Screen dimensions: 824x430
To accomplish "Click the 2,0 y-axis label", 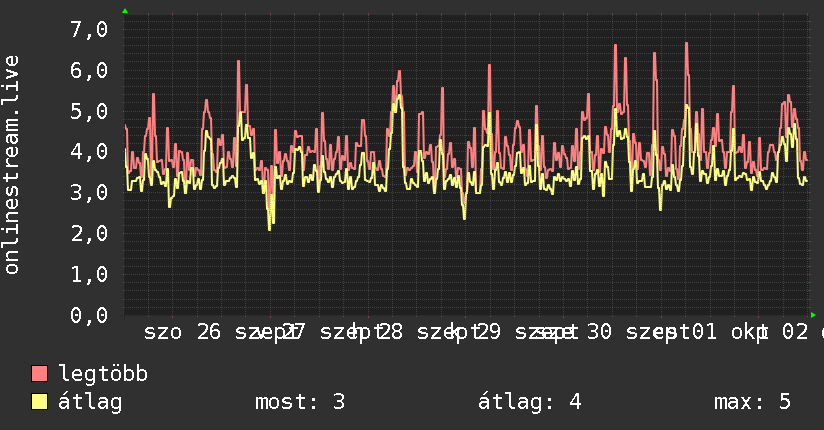I will (x=89, y=233).
